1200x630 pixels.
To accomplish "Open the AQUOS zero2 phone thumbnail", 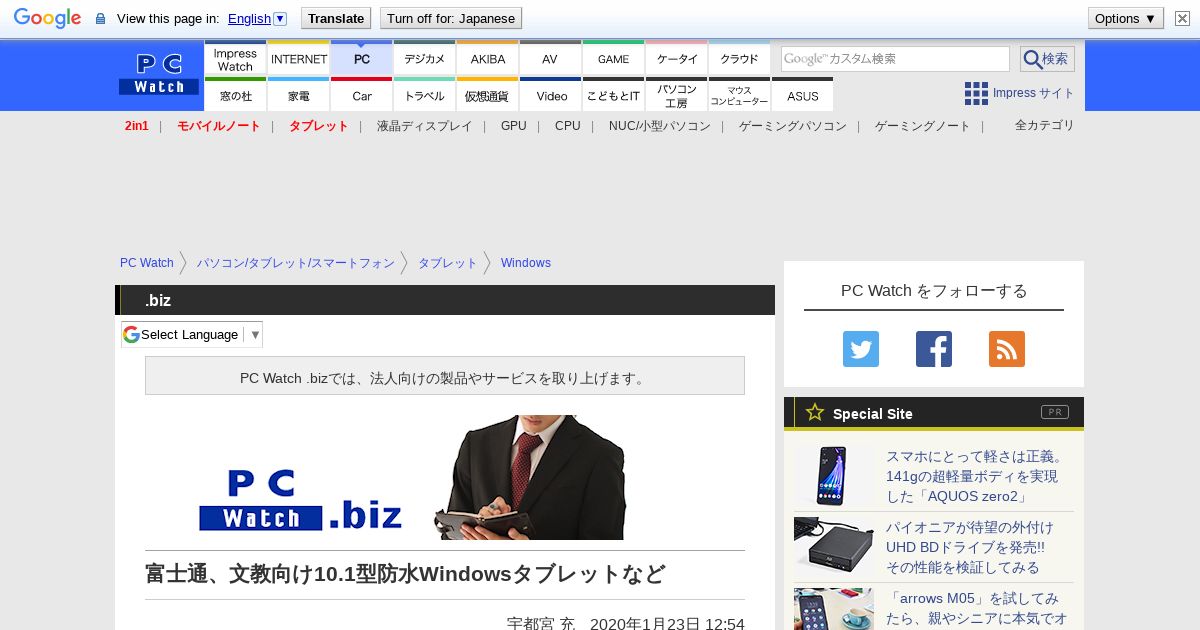I will (834, 476).
